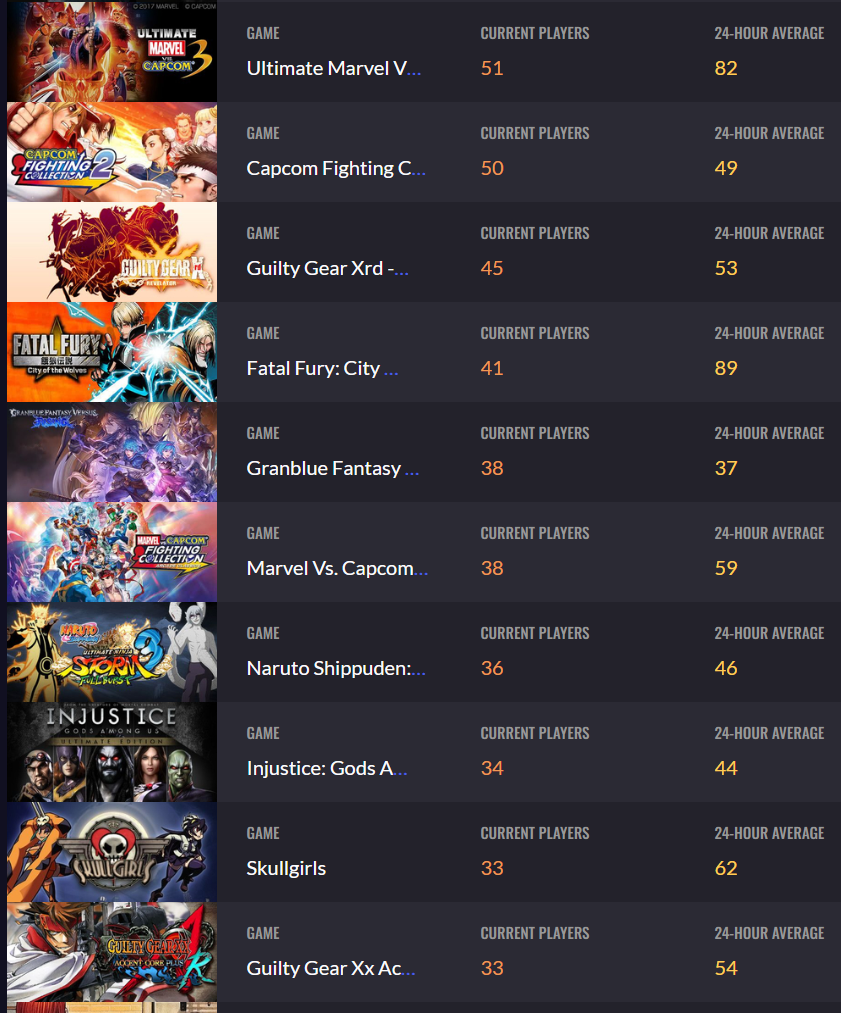Image resolution: width=841 pixels, height=1013 pixels.
Task: Open the Ultimate Marvel V... game title link
Action: pyautogui.click(x=333, y=68)
